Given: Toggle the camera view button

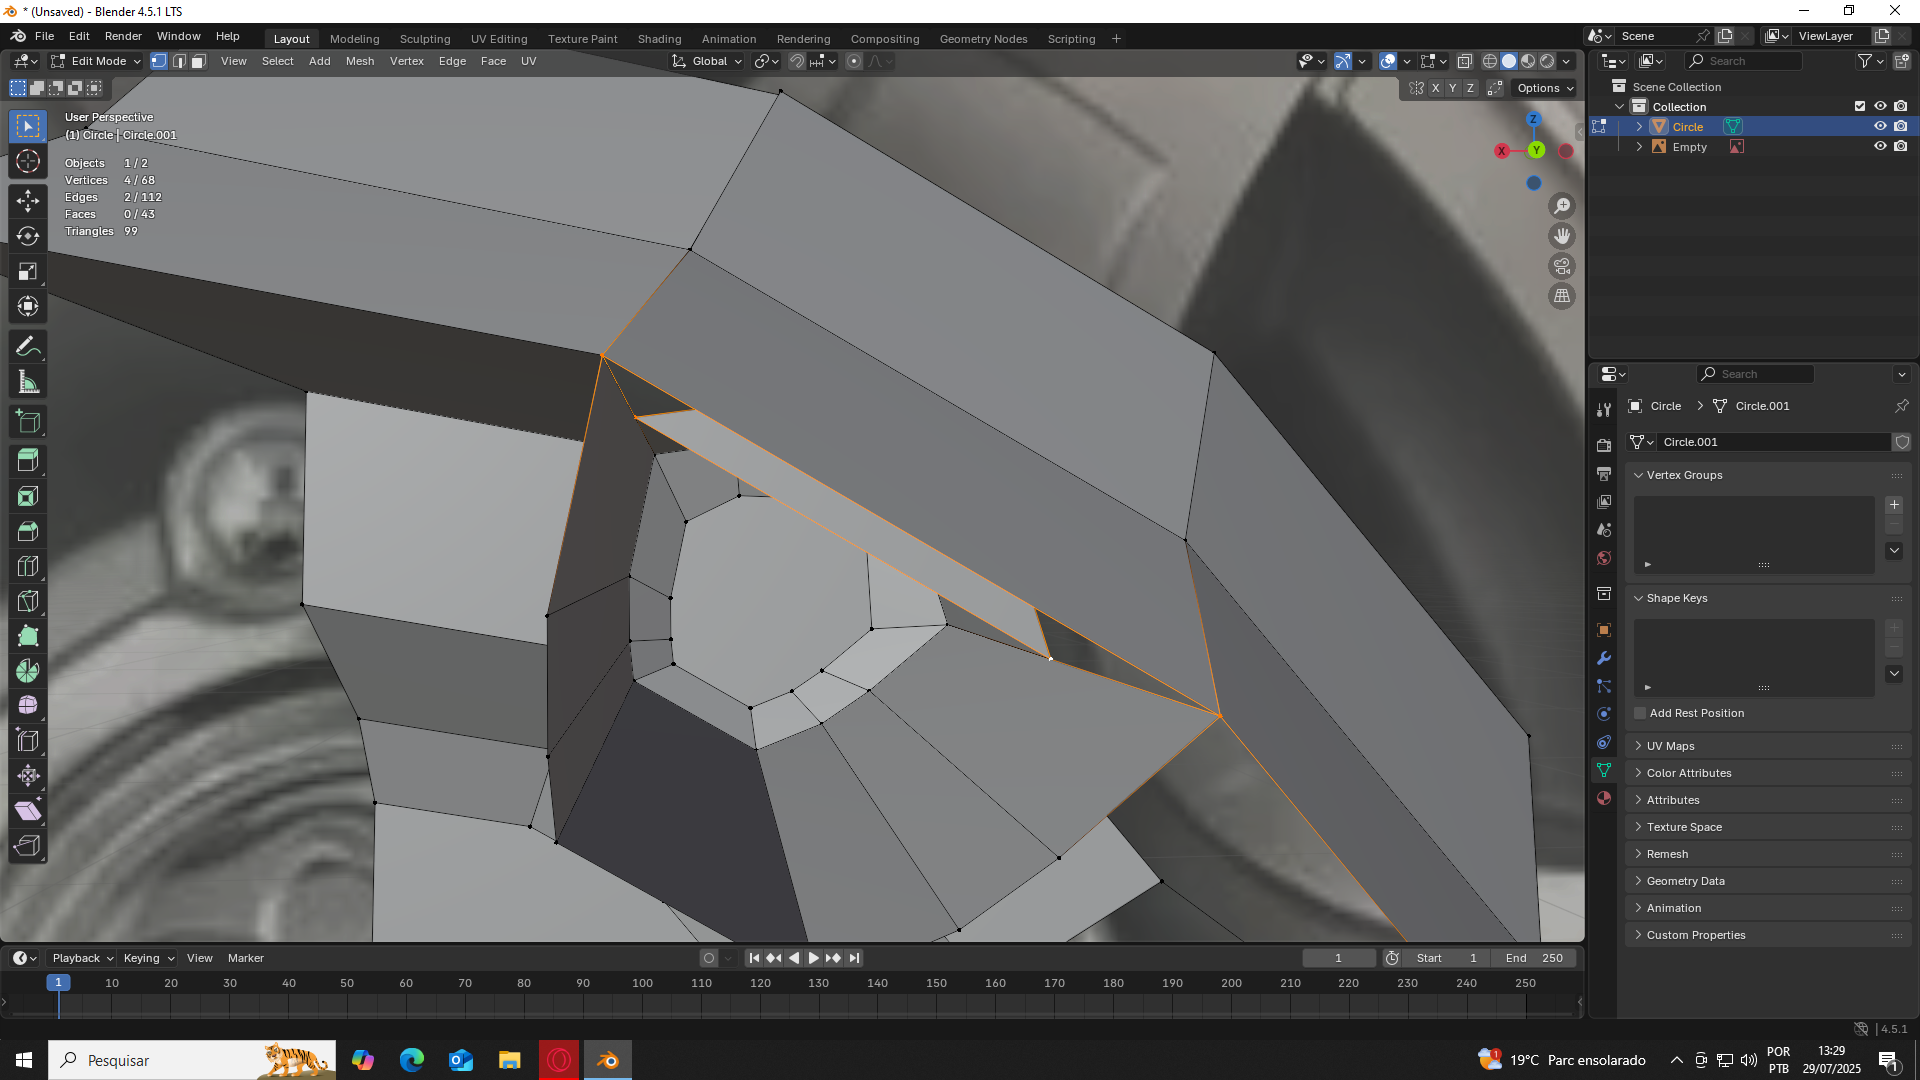Looking at the screenshot, I should 1562,266.
